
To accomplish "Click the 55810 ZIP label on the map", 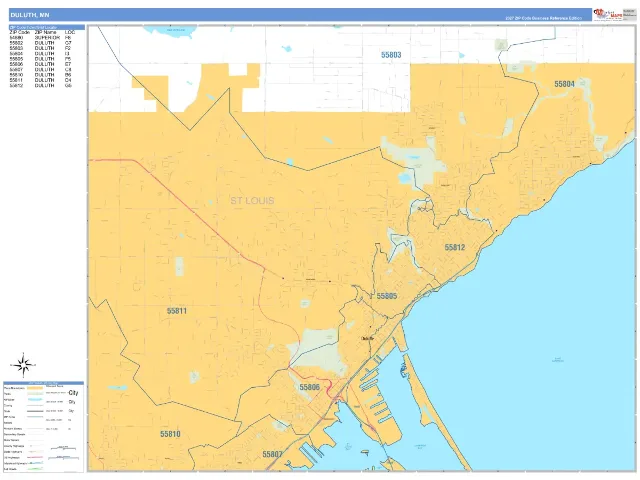I will click(x=170, y=434).
